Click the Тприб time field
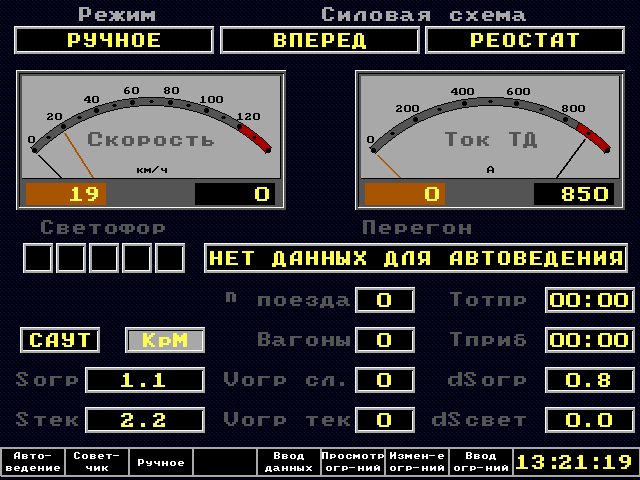This screenshot has height=480, width=640. tap(590, 340)
